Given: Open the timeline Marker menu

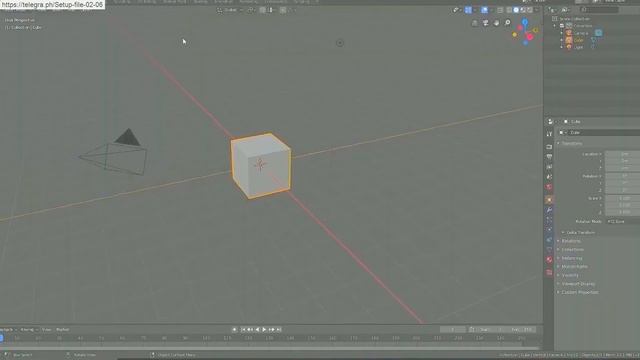Looking at the screenshot, I should pos(62,329).
